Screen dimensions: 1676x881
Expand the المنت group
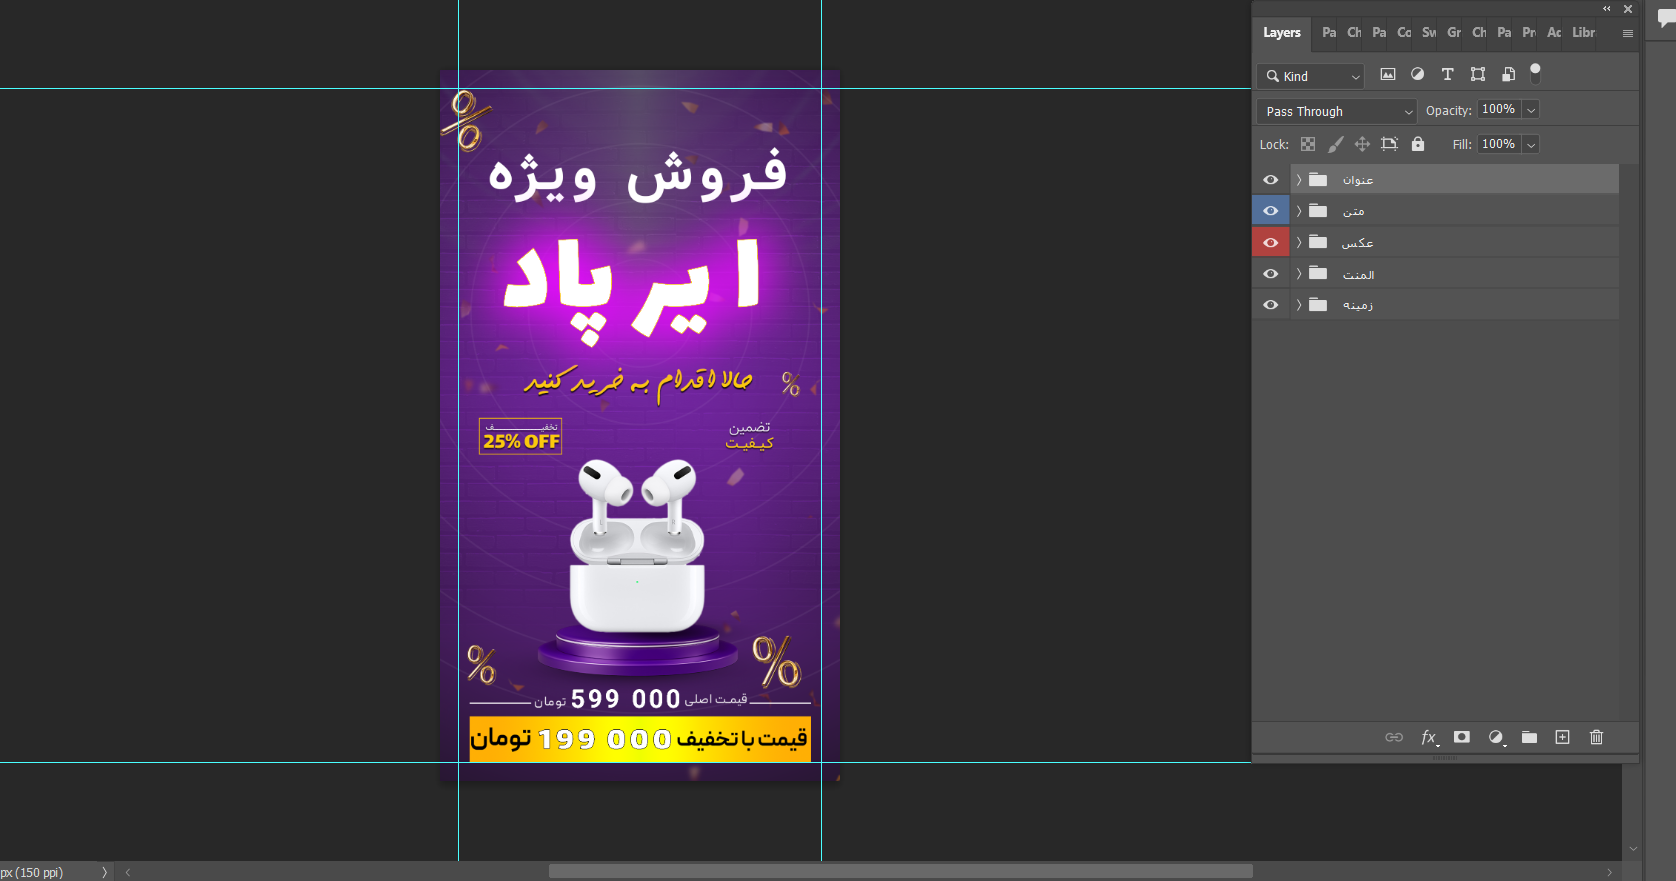point(1299,273)
